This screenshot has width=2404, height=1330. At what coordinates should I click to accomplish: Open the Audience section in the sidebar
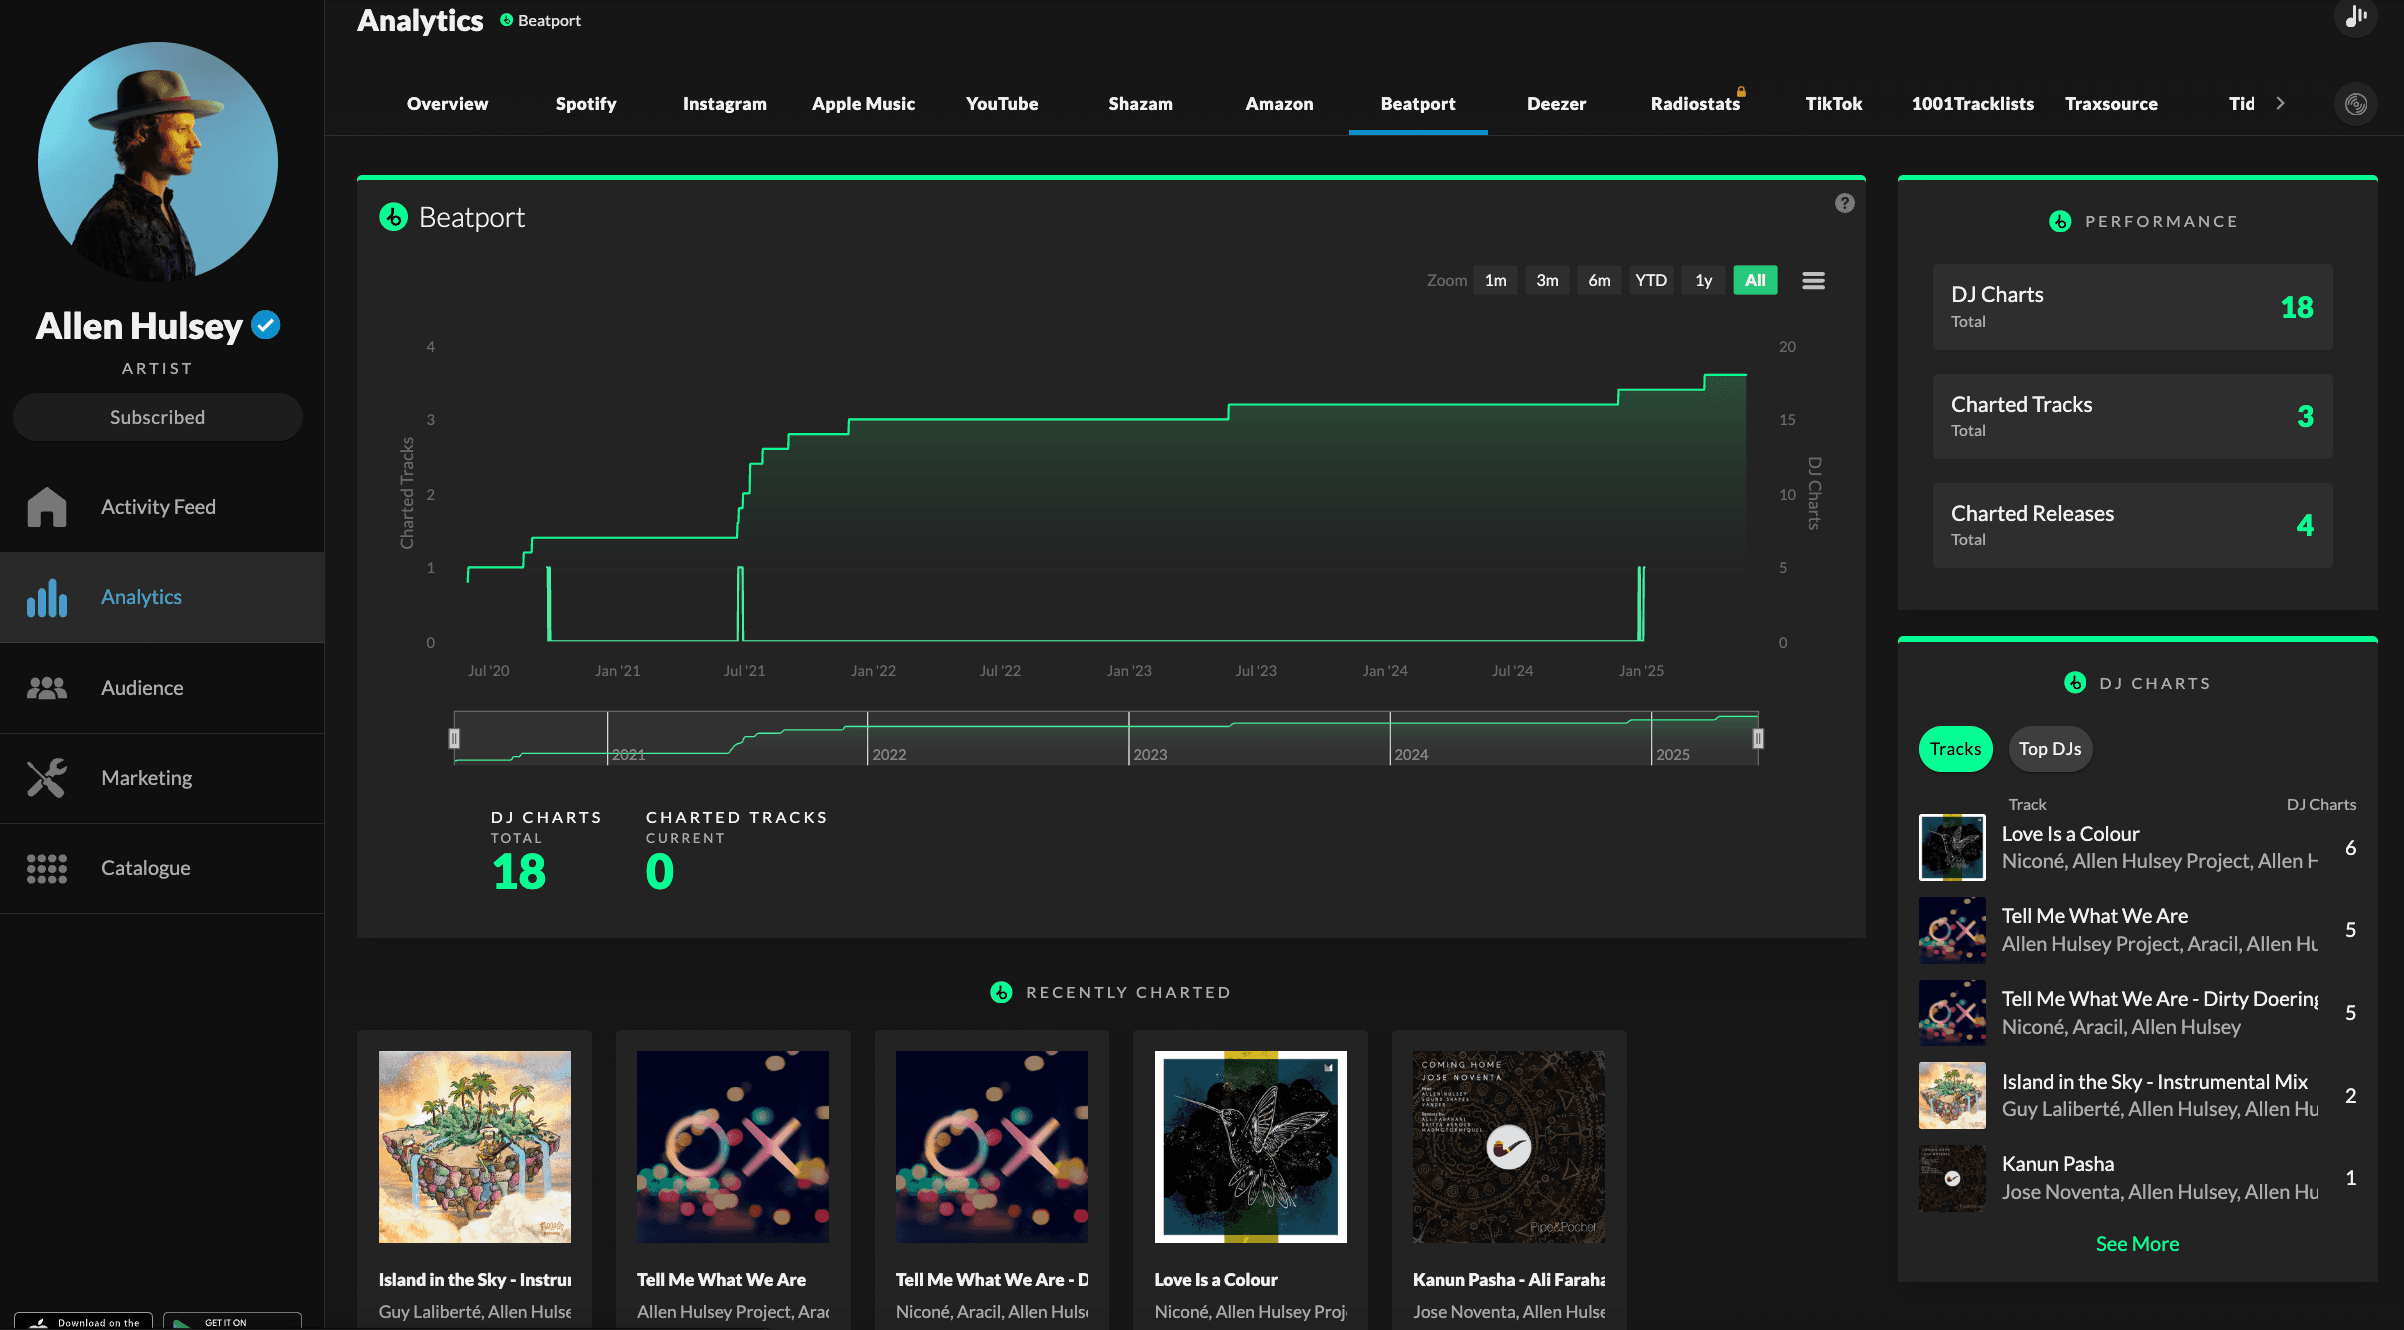tap(141, 687)
